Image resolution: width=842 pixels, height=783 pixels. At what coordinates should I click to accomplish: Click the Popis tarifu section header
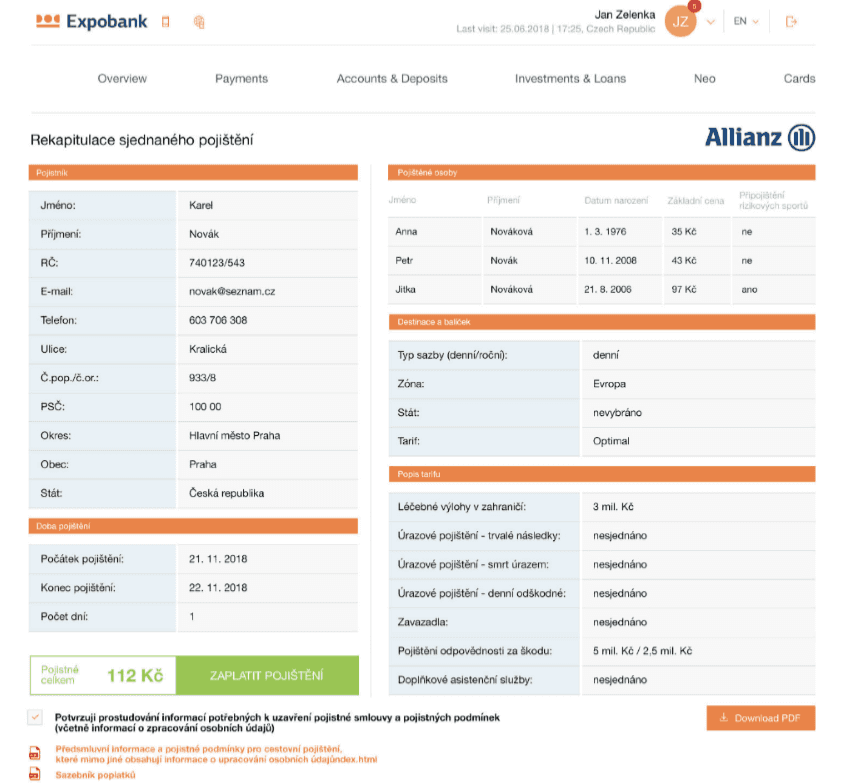point(602,474)
